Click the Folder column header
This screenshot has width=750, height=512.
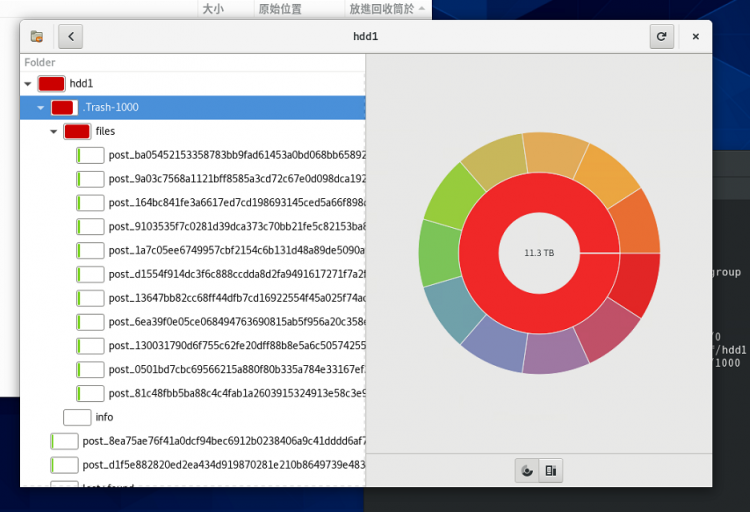click(x=40, y=62)
